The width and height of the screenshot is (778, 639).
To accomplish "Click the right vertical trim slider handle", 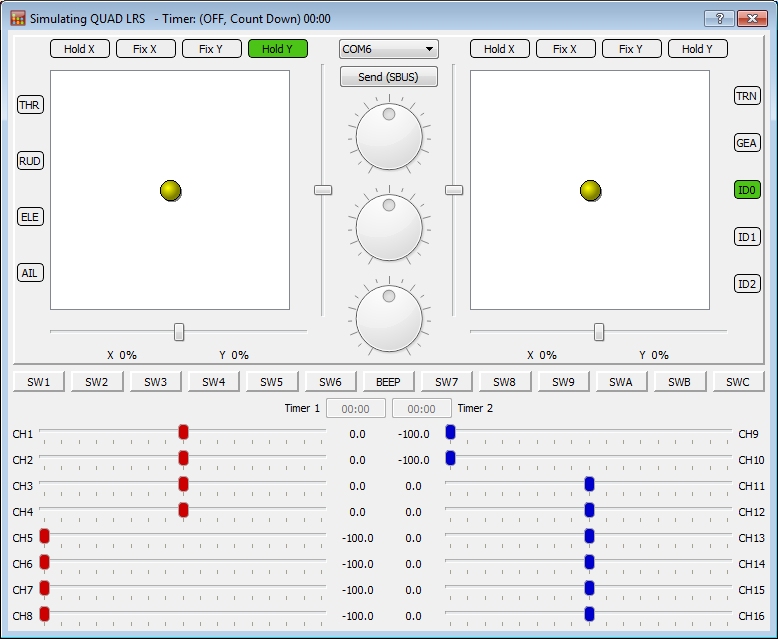I will tap(454, 190).
